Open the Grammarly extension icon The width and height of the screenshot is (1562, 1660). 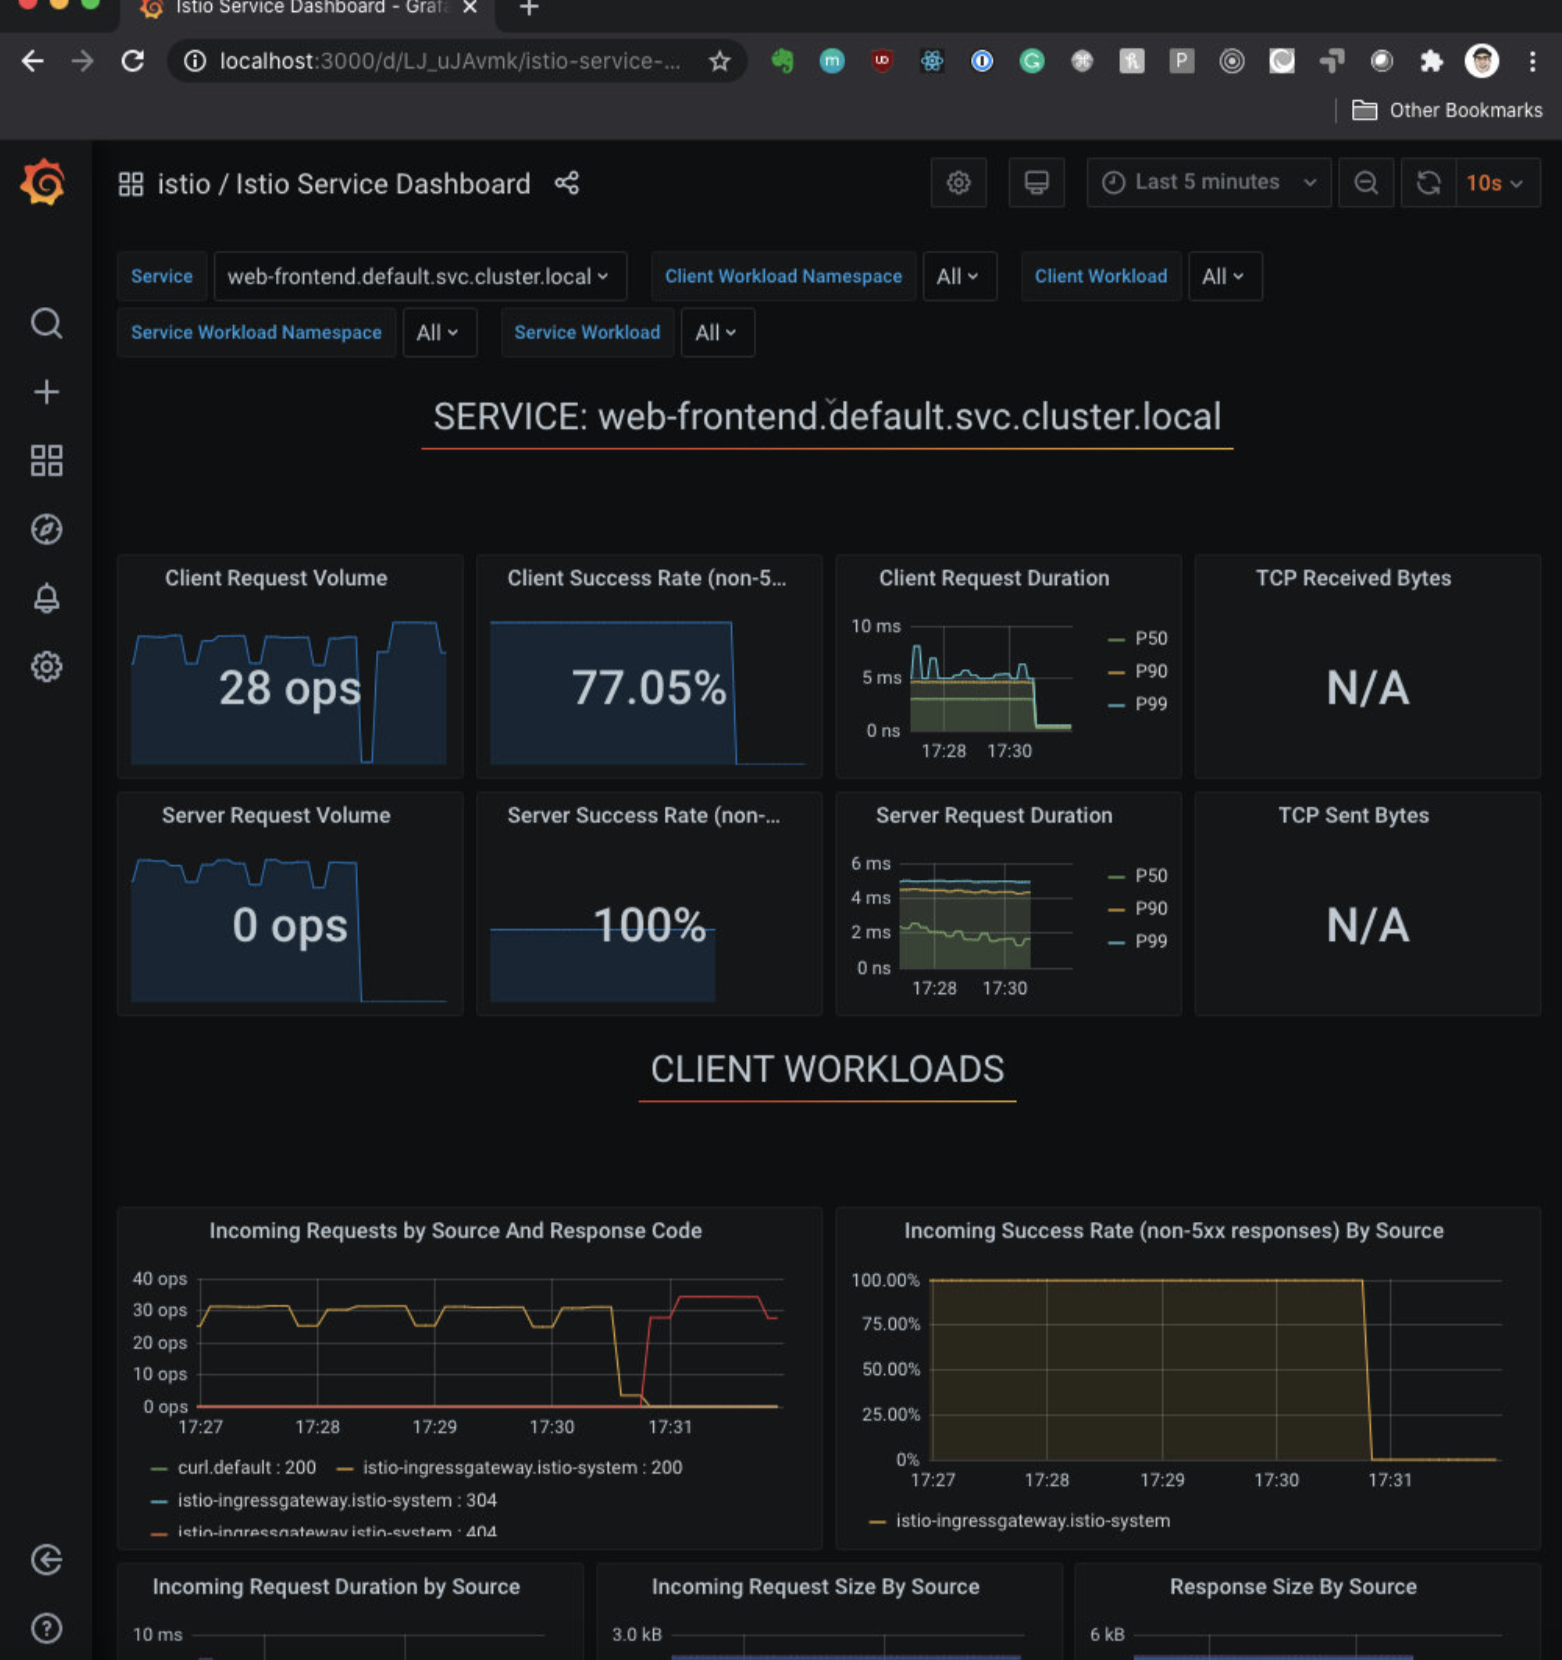pos(1031,61)
